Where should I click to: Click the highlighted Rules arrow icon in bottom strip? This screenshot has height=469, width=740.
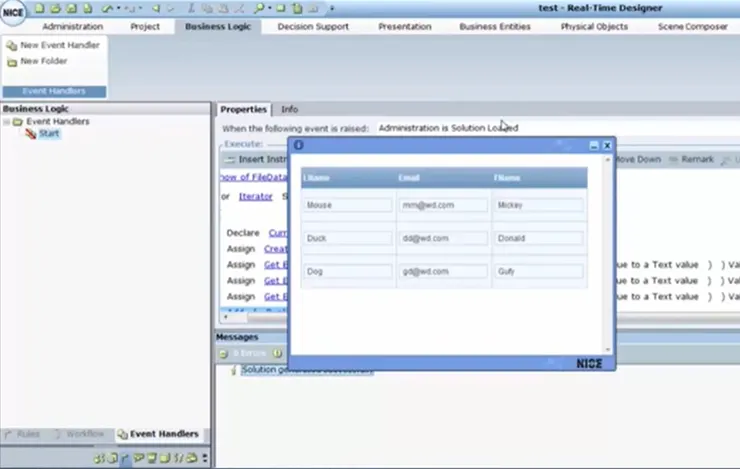(126, 458)
